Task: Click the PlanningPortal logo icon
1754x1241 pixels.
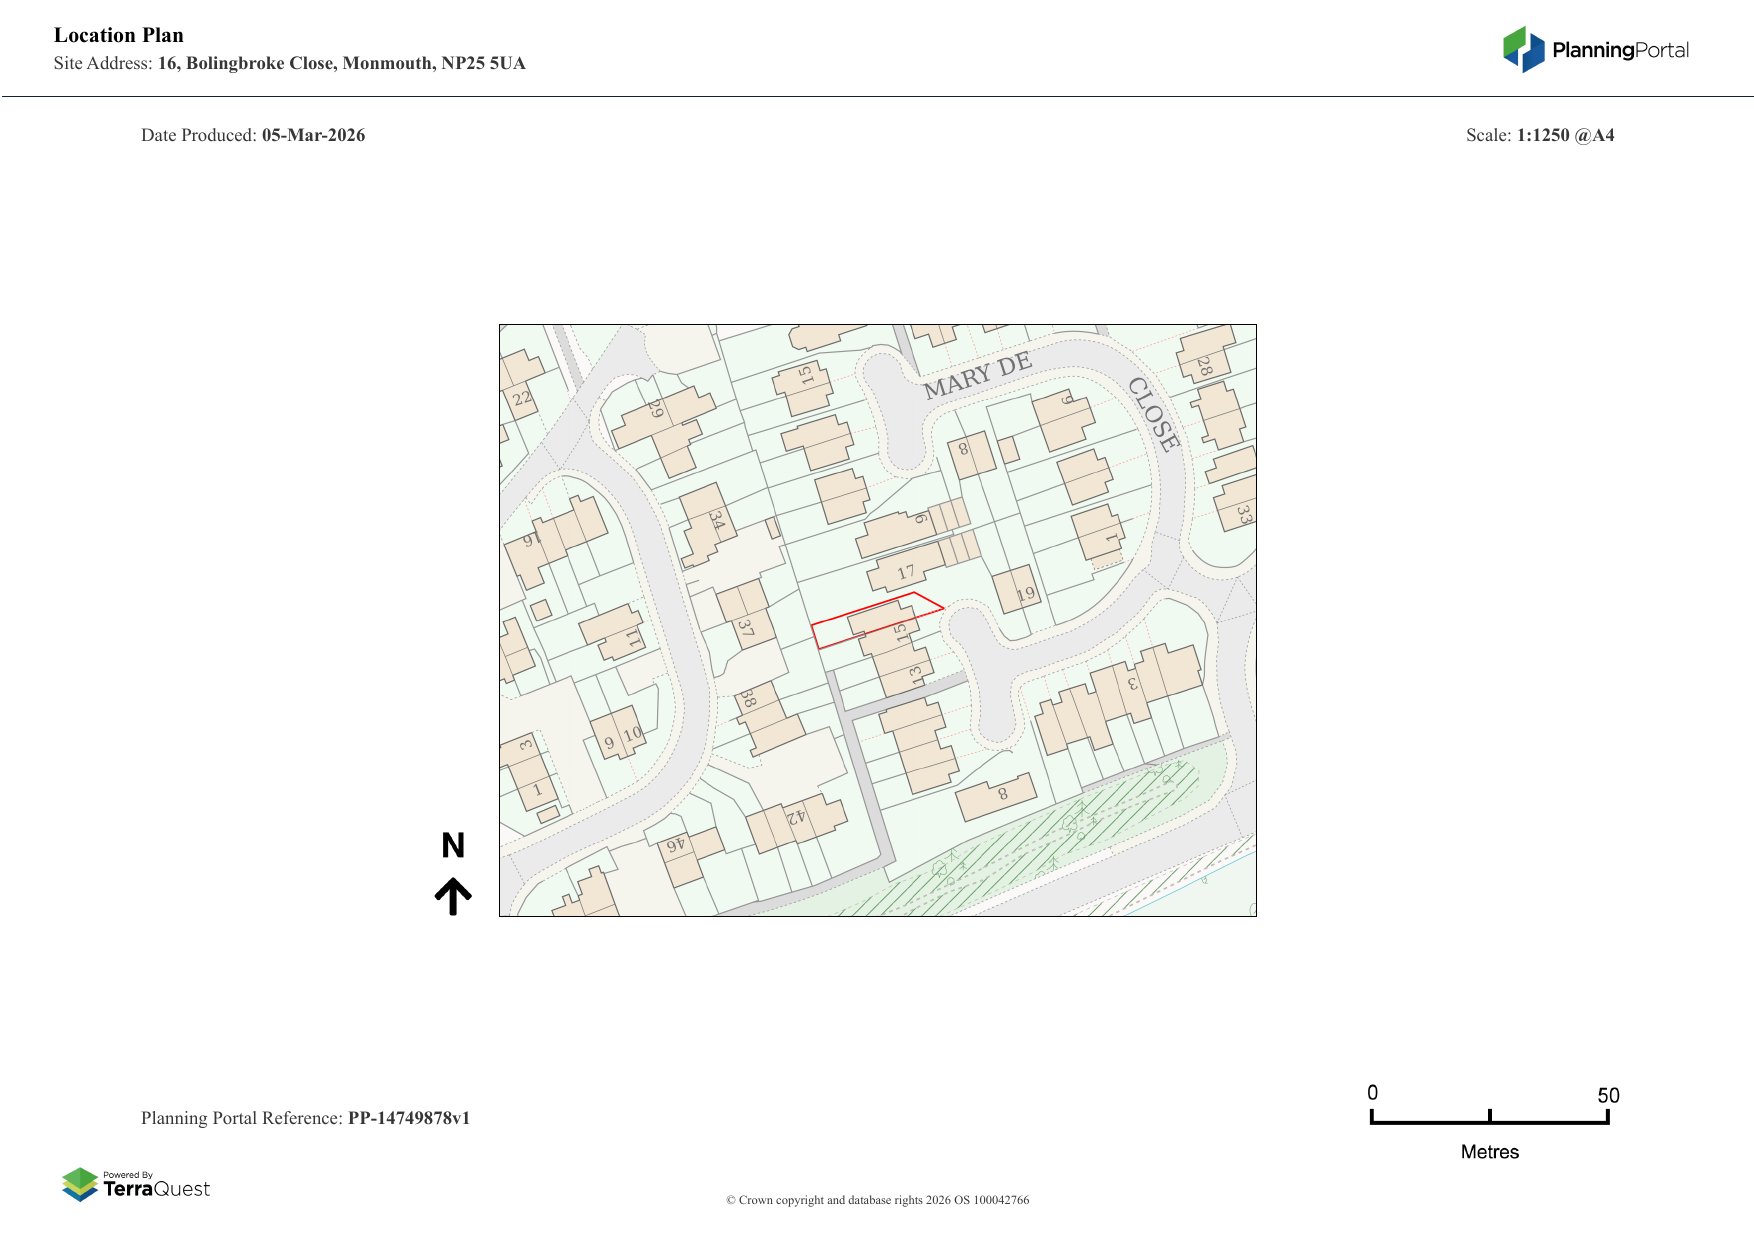Action: pyautogui.click(x=1523, y=49)
